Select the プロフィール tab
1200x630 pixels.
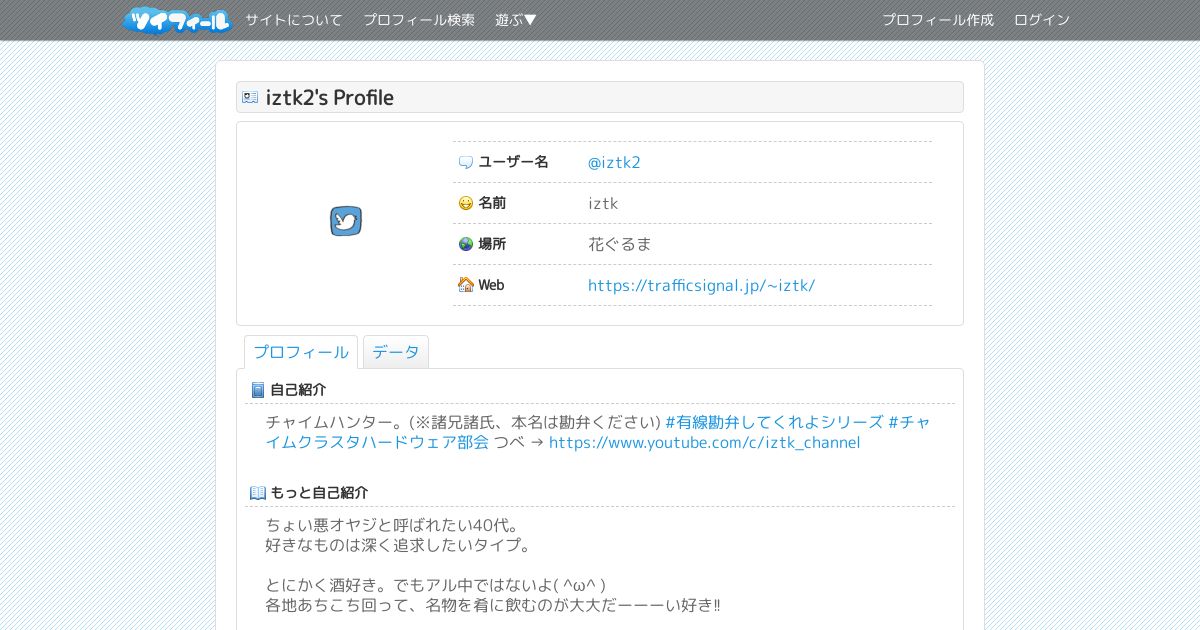coord(301,352)
